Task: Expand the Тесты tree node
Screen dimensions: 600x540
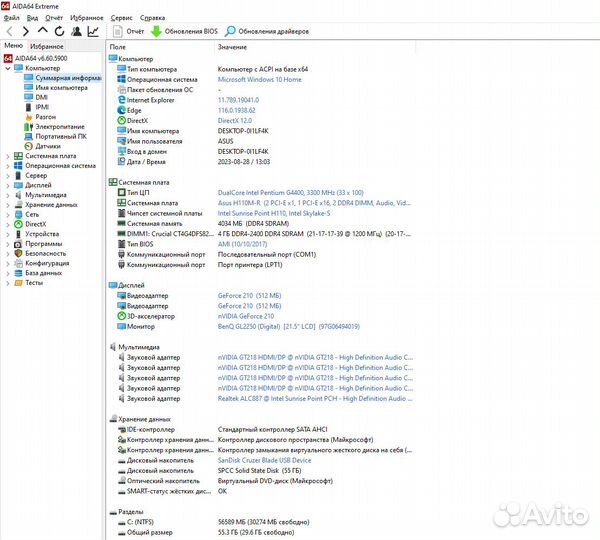Action: point(8,283)
